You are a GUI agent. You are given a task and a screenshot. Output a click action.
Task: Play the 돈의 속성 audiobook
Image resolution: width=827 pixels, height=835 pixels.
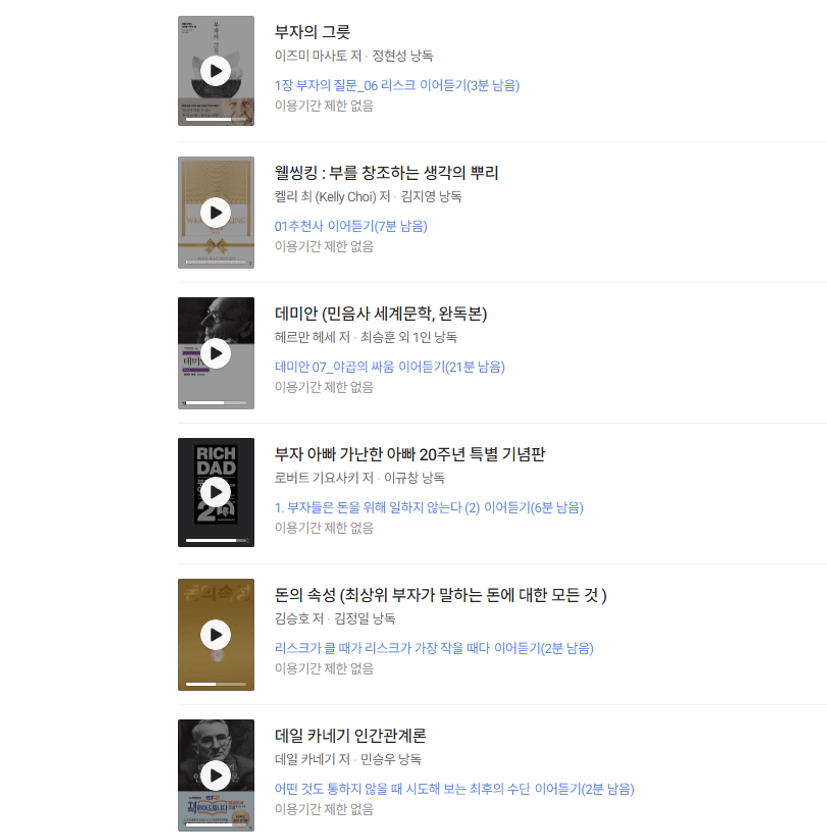coord(216,635)
